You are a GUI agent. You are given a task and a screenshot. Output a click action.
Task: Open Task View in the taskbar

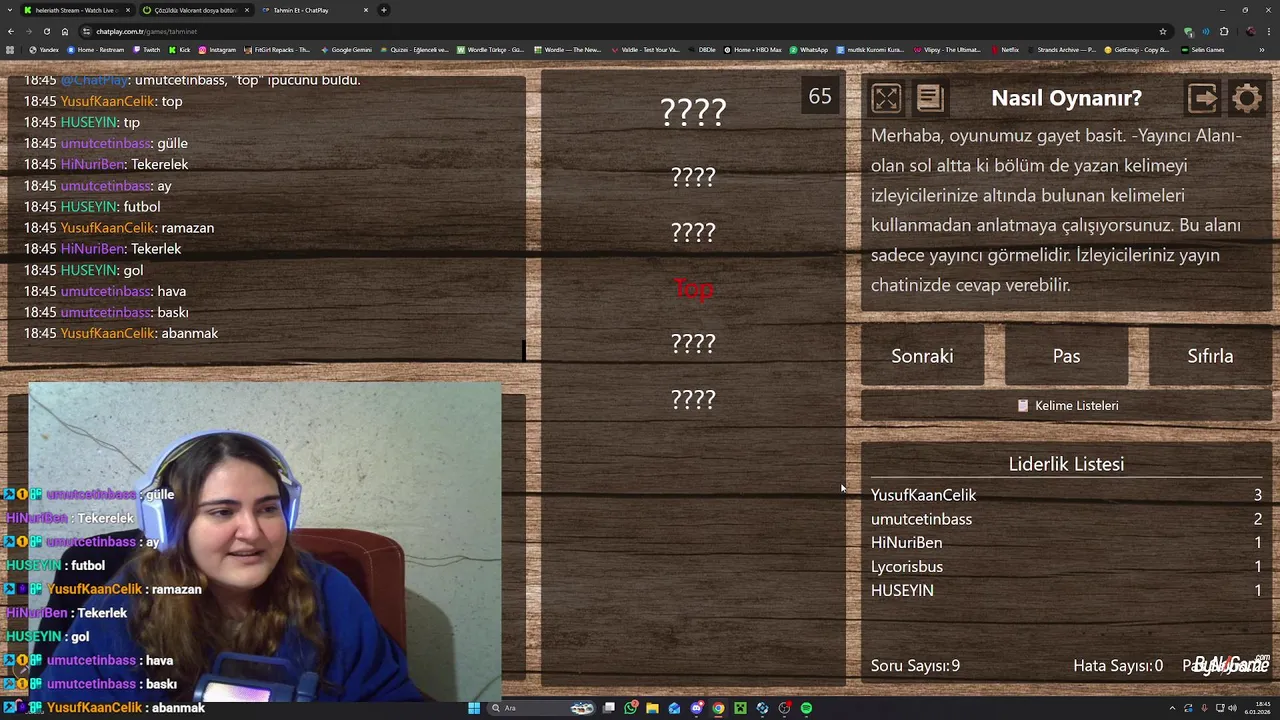click(x=608, y=708)
